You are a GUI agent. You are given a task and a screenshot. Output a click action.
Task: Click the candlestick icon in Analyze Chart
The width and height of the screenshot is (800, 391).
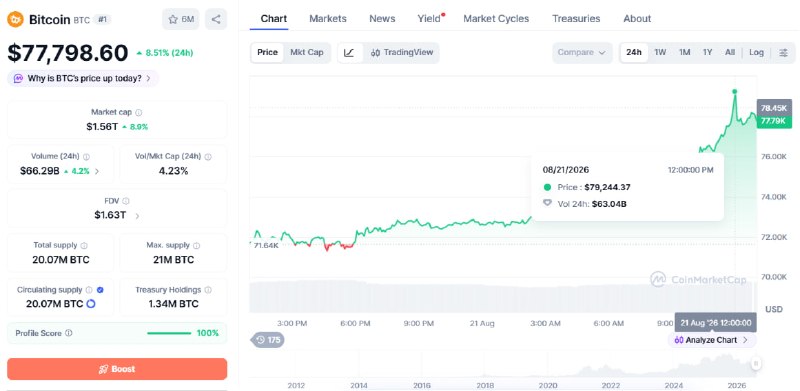click(x=679, y=340)
